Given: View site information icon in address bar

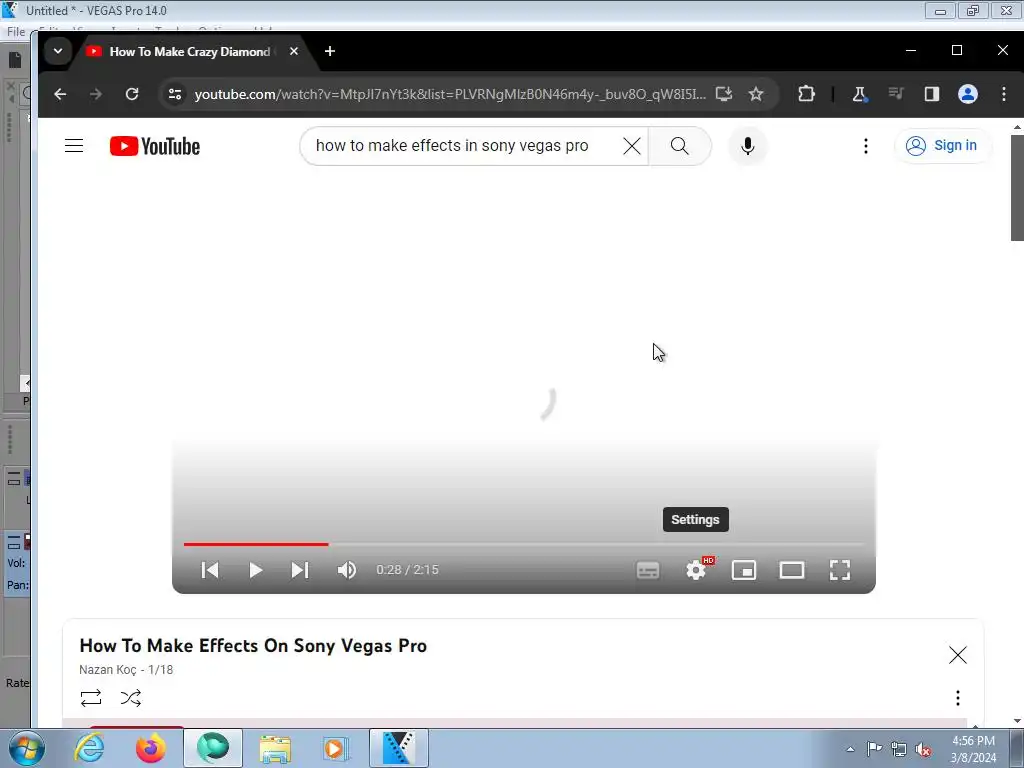Looking at the screenshot, I should pyautogui.click(x=175, y=94).
